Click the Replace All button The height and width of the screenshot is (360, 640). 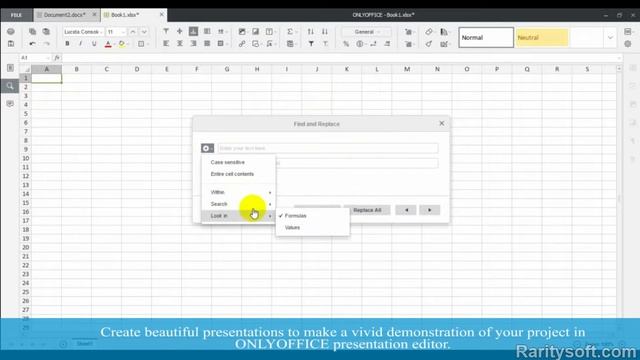(367, 210)
